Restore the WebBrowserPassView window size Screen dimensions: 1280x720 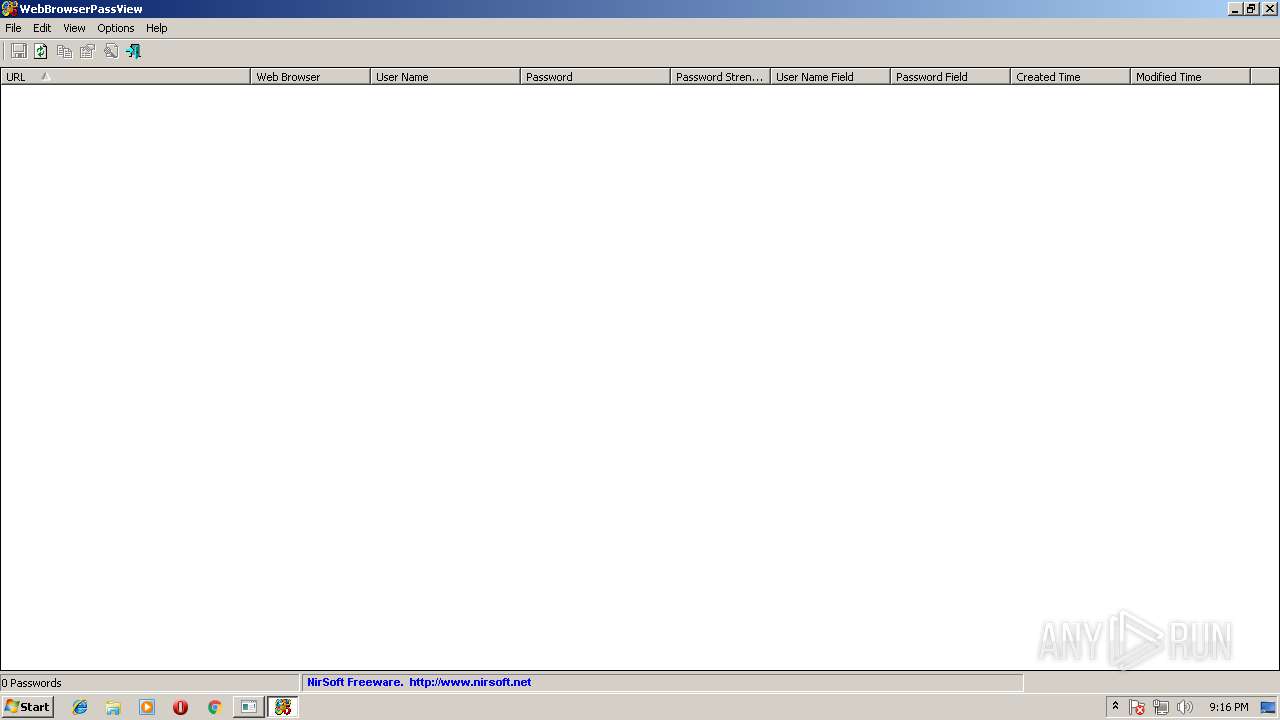1251,8
